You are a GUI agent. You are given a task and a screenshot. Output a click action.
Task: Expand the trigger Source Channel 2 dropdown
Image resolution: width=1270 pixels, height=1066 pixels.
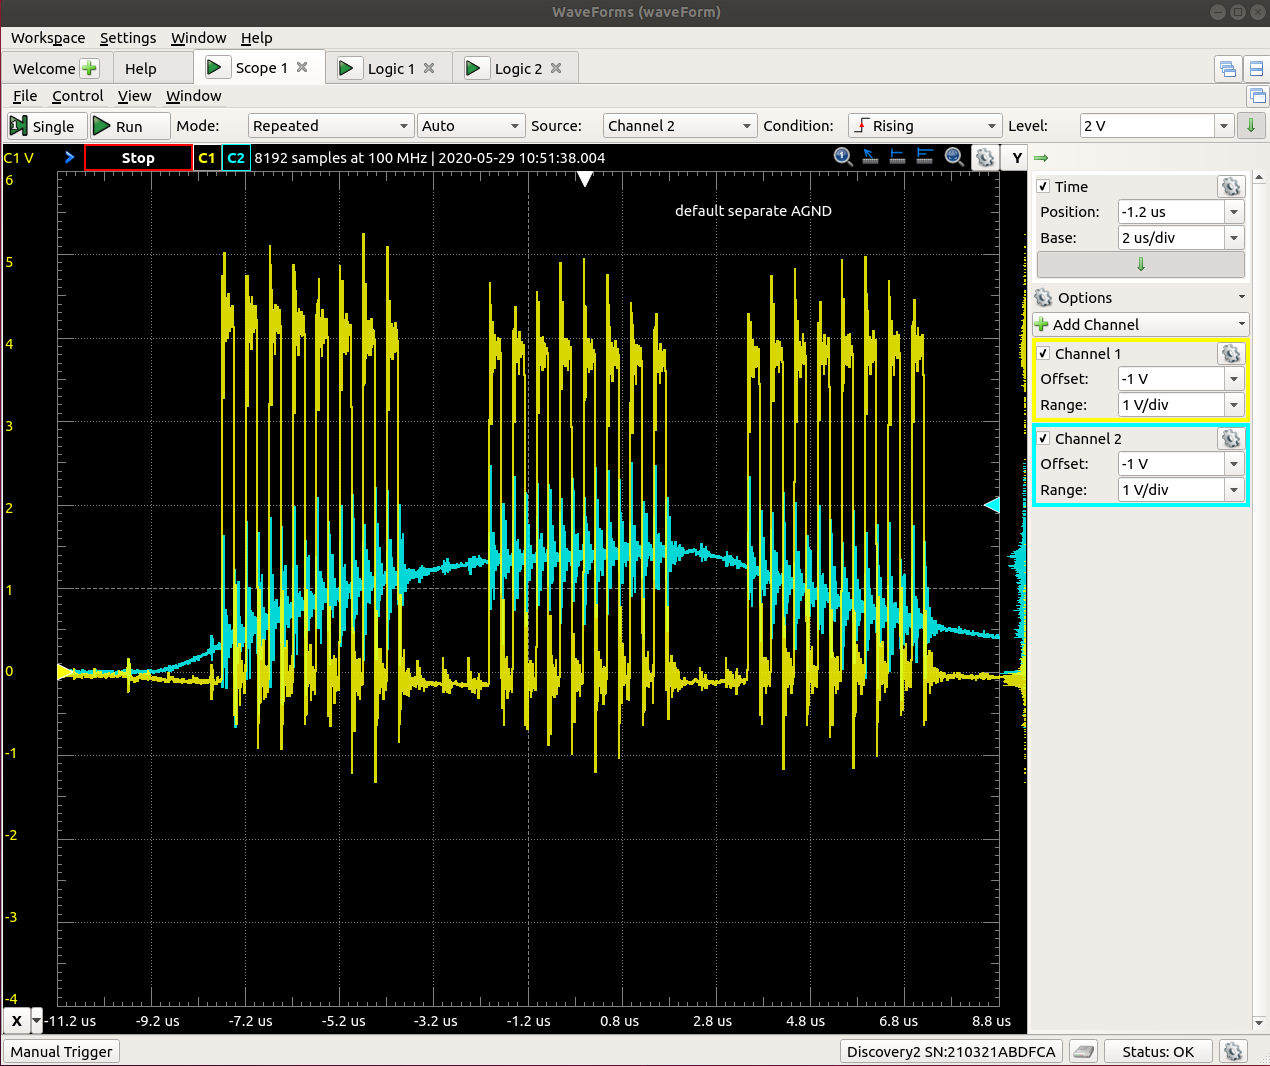(x=679, y=126)
